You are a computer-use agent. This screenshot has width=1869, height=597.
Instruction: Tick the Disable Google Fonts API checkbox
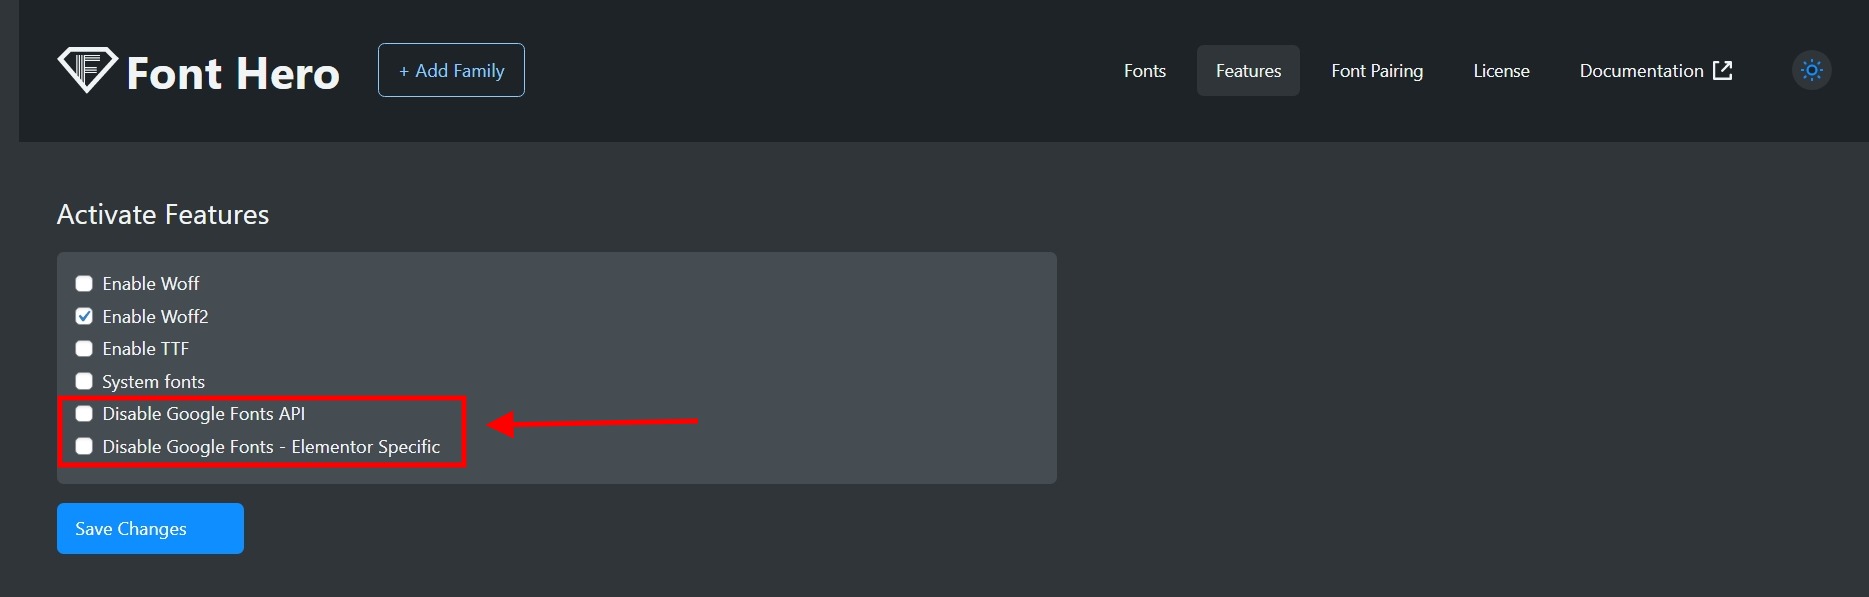coord(84,414)
